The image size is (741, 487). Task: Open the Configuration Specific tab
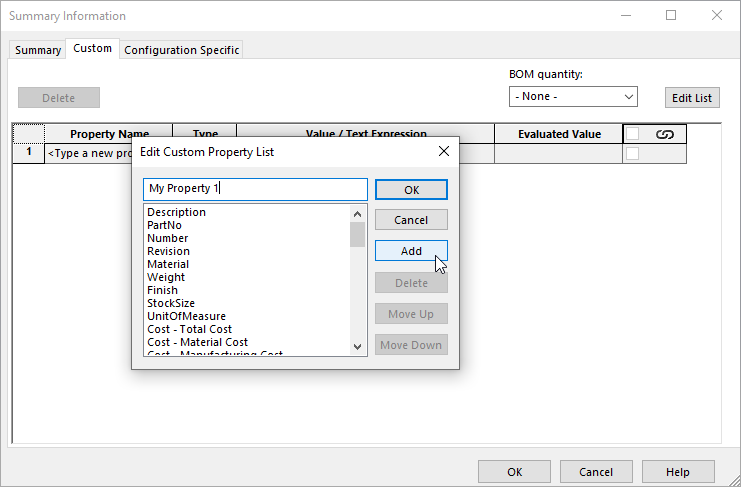(181, 50)
